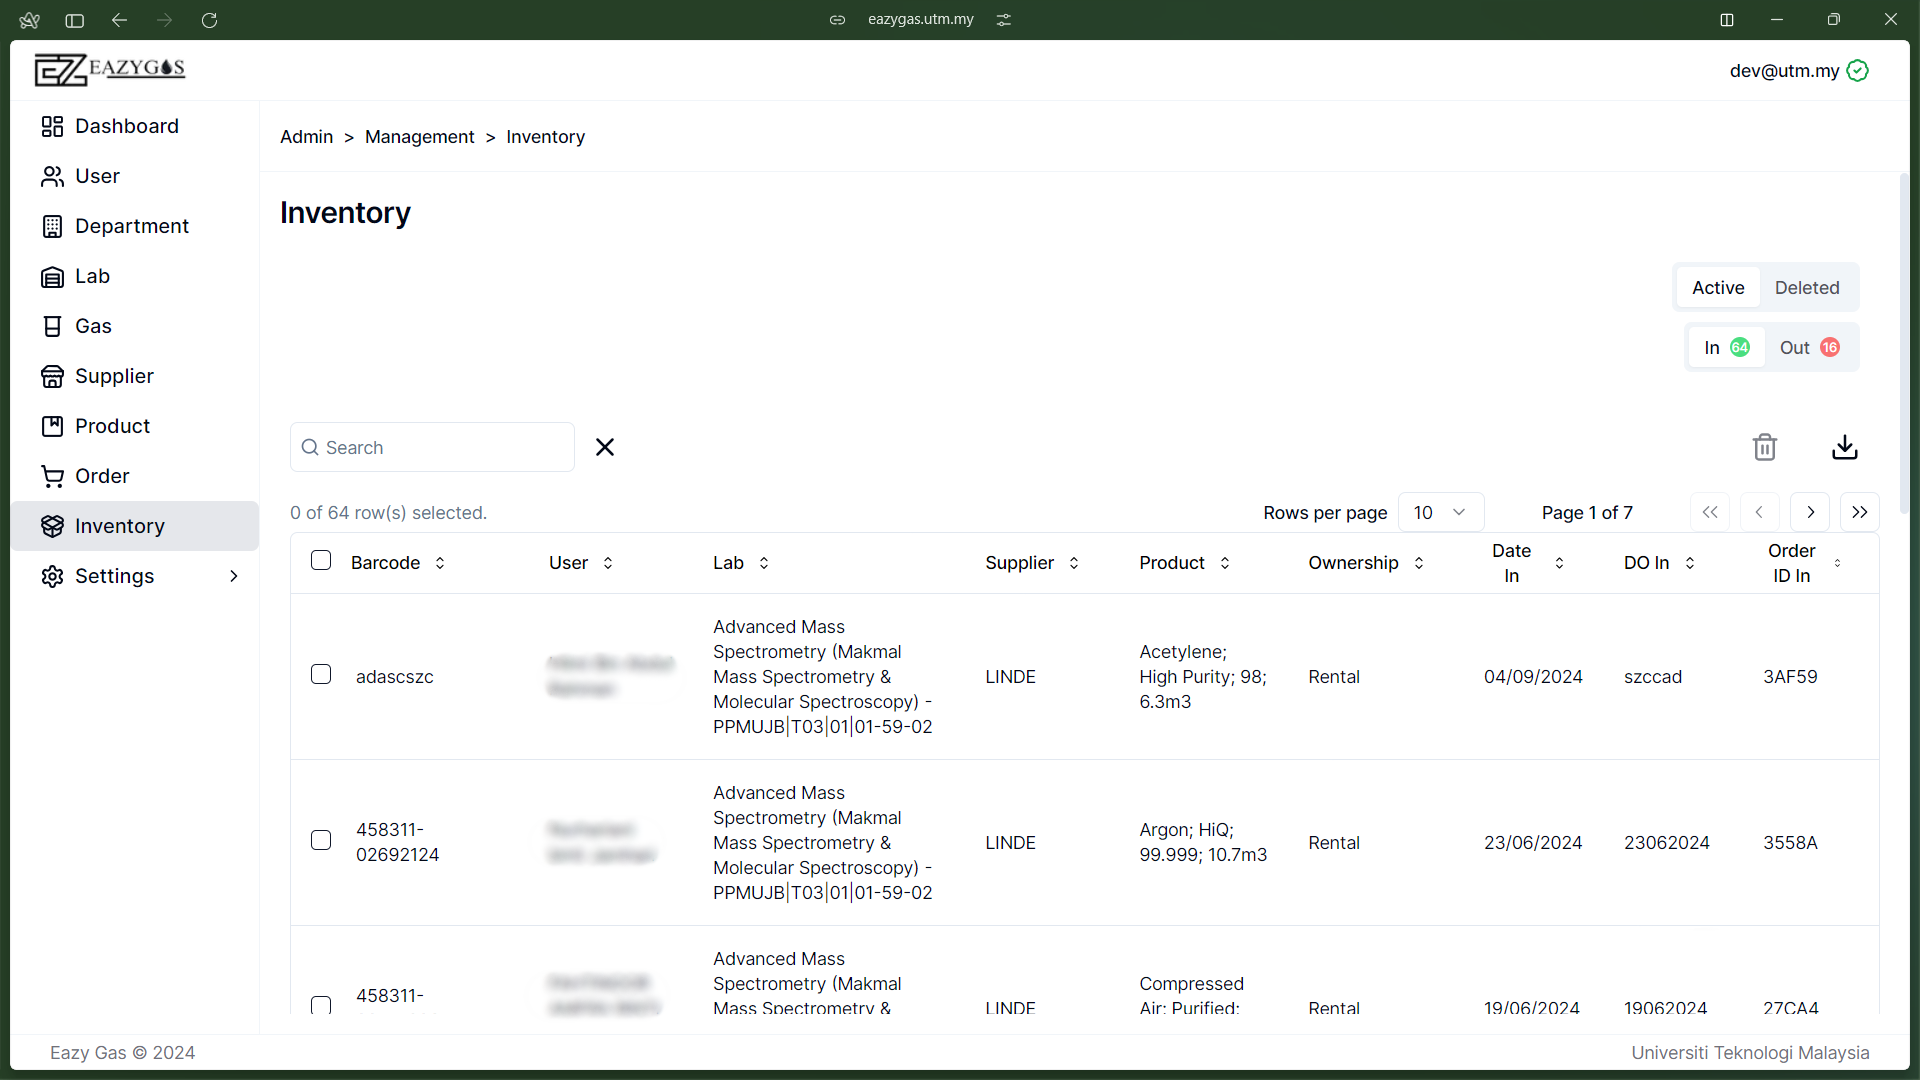Open the Rows per page dropdown

[1440, 512]
